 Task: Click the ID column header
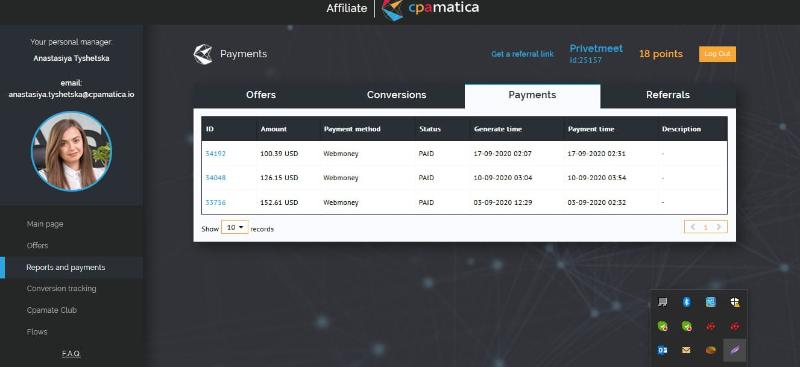[x=210, y=129]
